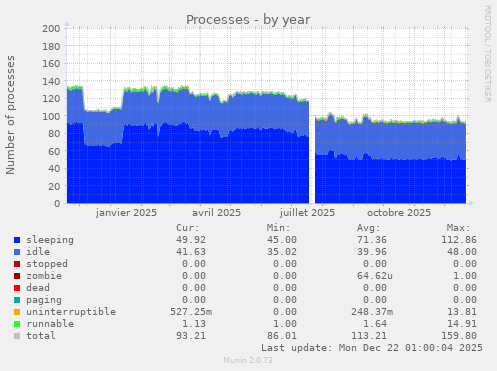Click the 'paging' legend label
The width and height of the screenshot is (497, 371).
coord(44,300)
